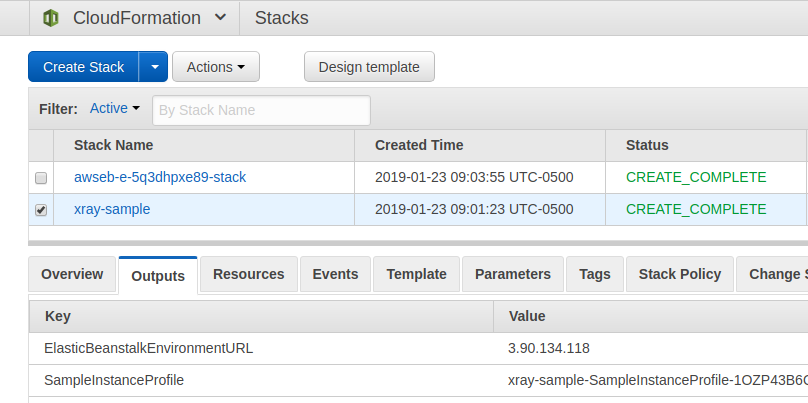The width and height of the screenshot is (808, 403).
Task: Open the awseb-e-5q3dhpxe89-stack link
Action: [x=160, y=177]
